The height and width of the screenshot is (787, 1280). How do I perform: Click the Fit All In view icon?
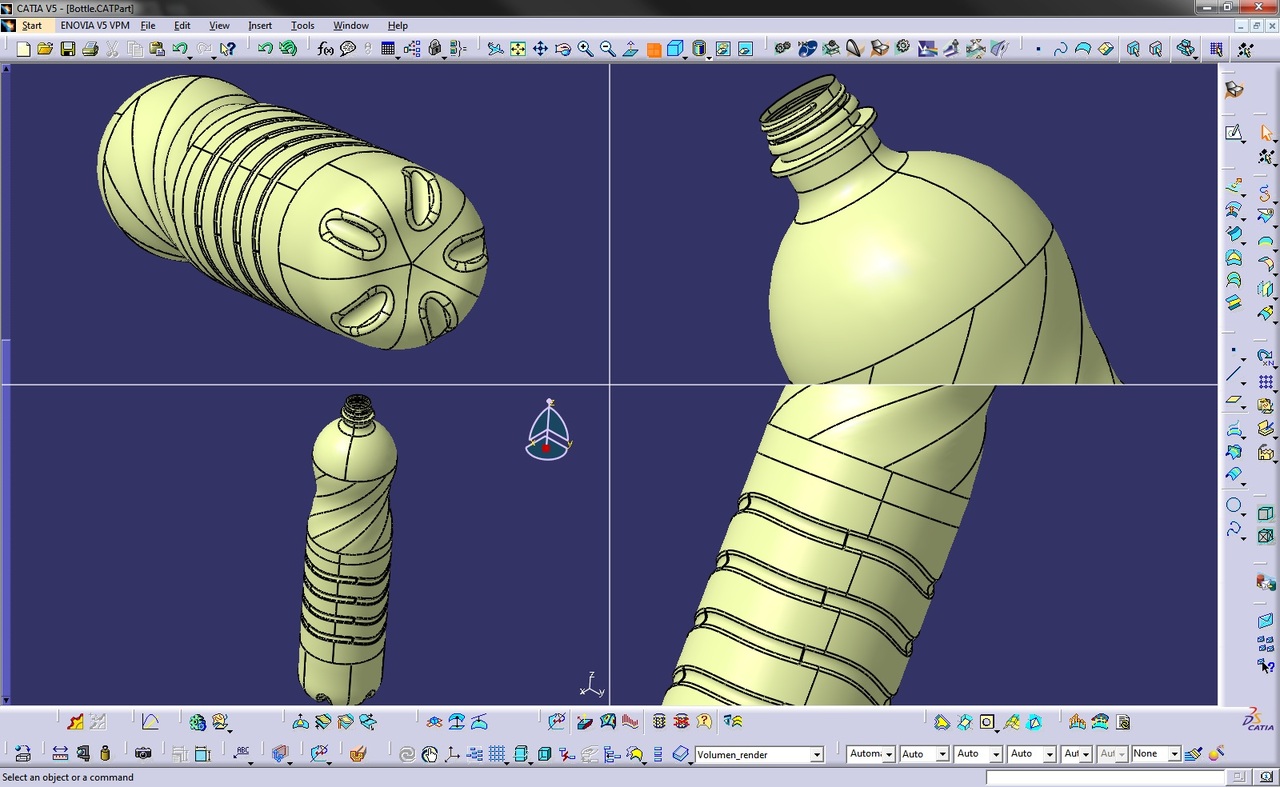[518, 48]
